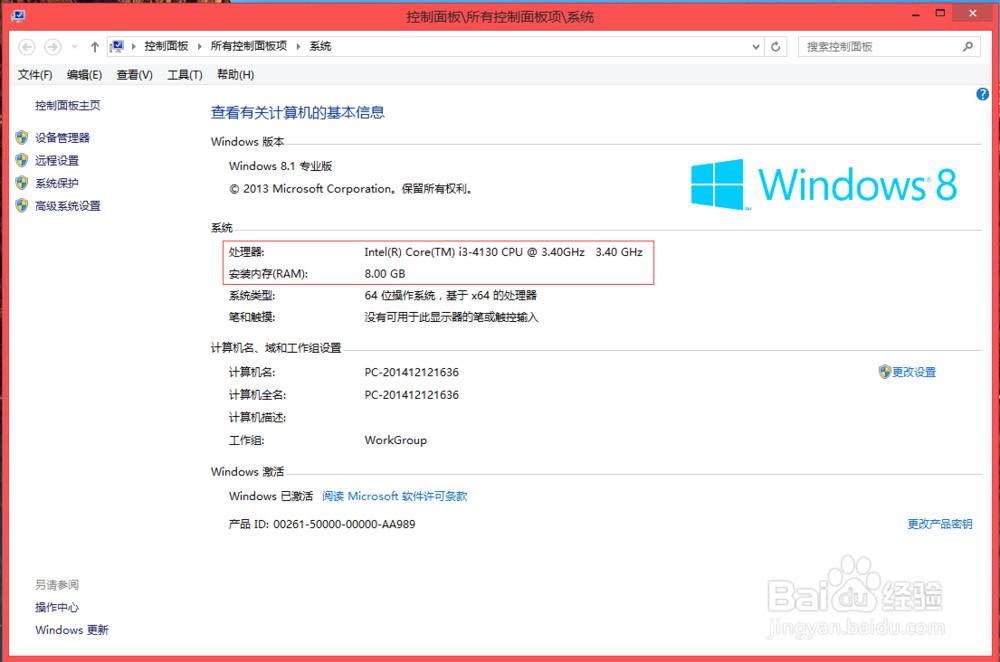Open 远程设置 link
This screenshot has height=662, width=1000.
point(57,161)
